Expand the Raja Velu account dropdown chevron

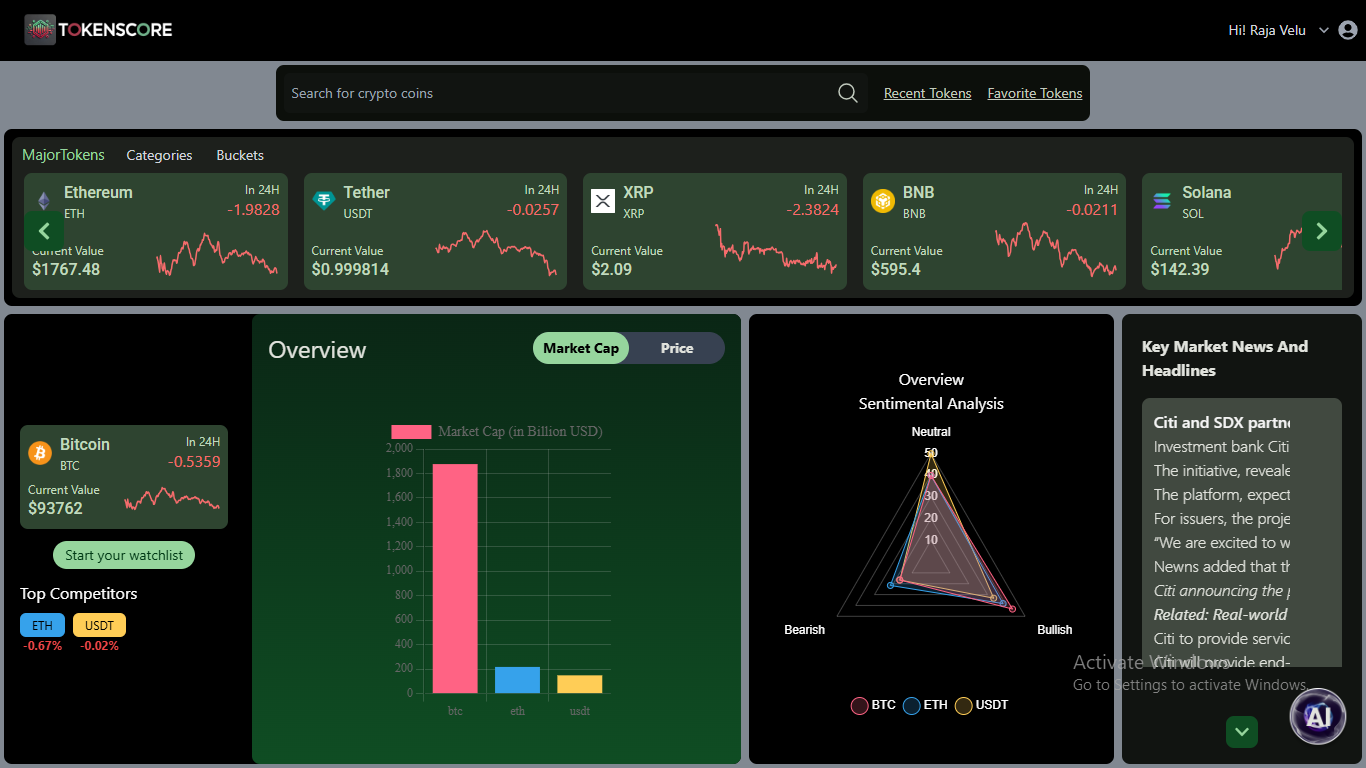click(1324, 30)
